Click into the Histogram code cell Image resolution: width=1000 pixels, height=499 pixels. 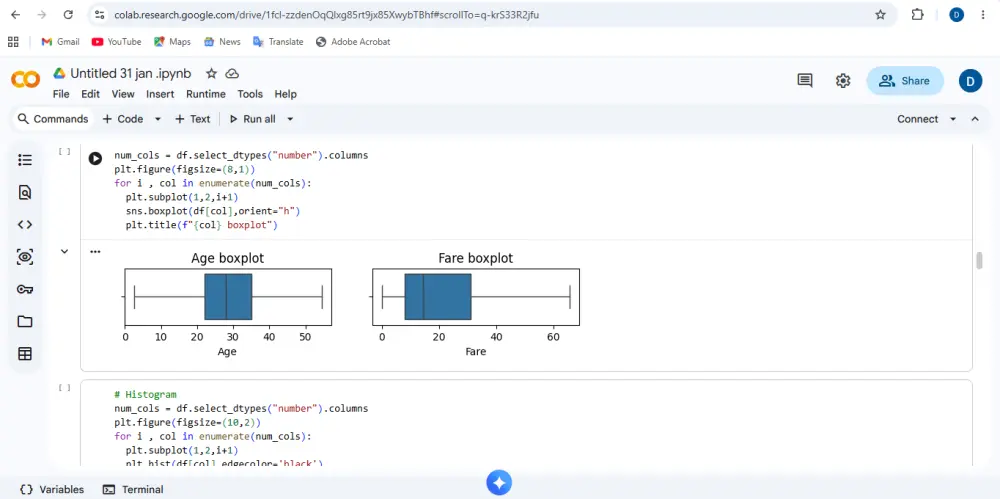(526, 422)
